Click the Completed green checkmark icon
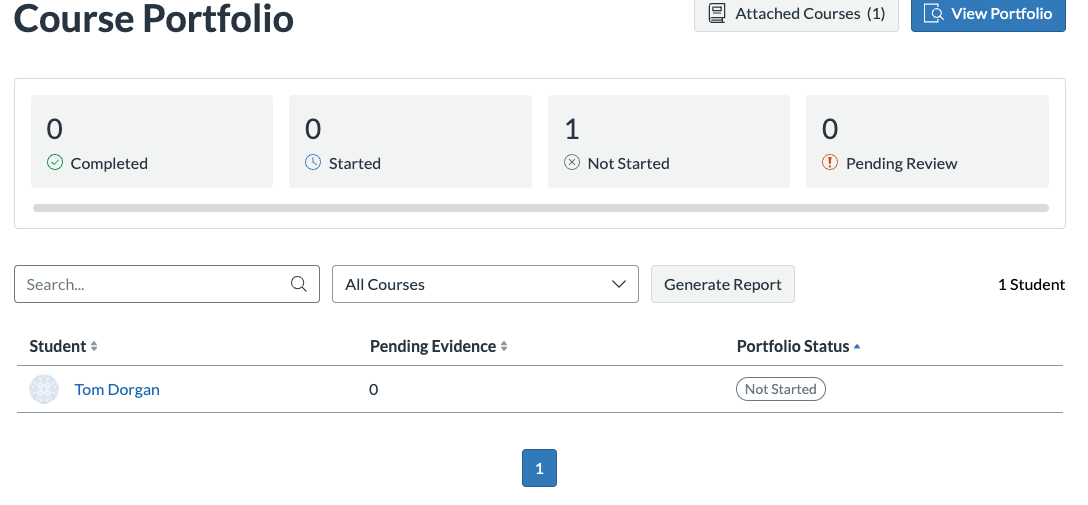This screenshot has width=1088, height=505. tap(55, 163)
